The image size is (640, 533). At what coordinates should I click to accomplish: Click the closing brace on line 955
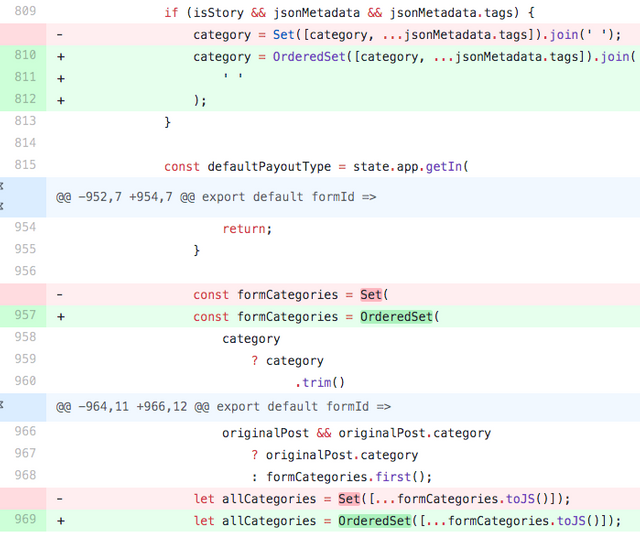click(196, 251)
